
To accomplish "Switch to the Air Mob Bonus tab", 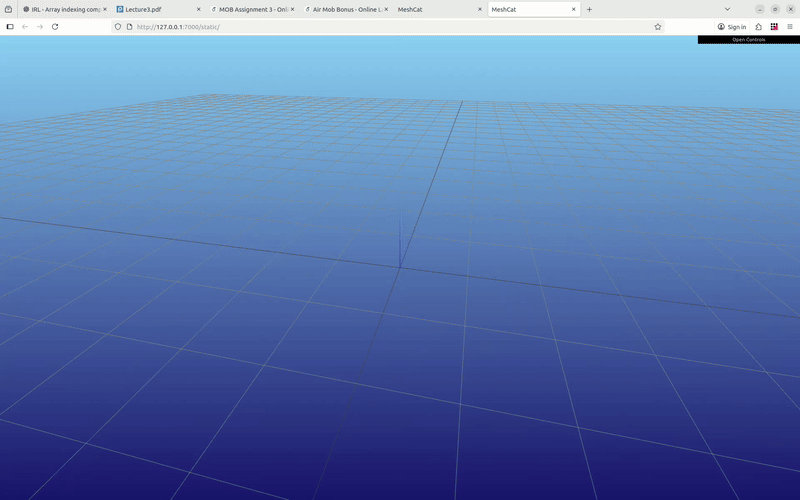I will point(346,9).
